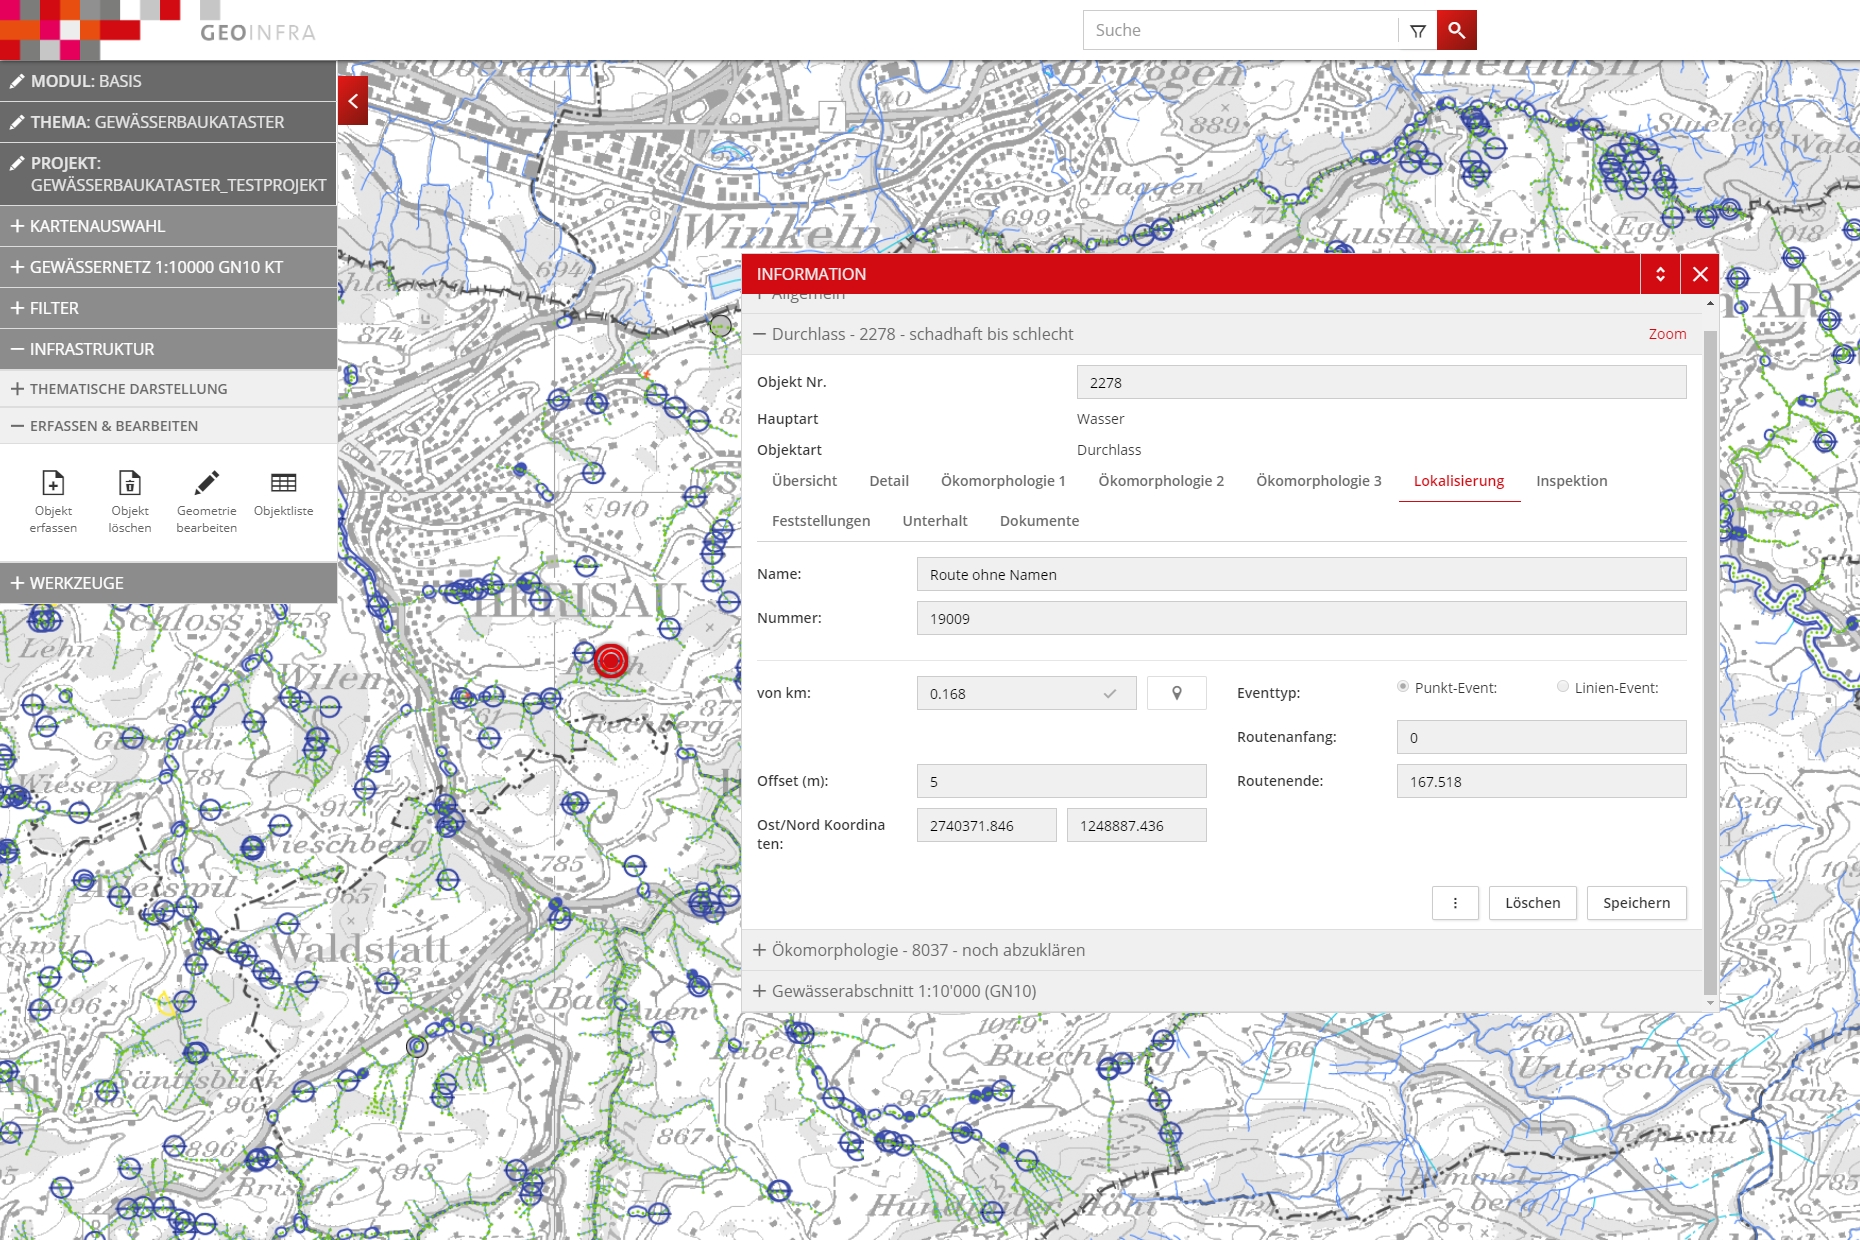Screen dimensions: 1860x1240
Task: Click the Speichern button
Action: [1636, 903]
